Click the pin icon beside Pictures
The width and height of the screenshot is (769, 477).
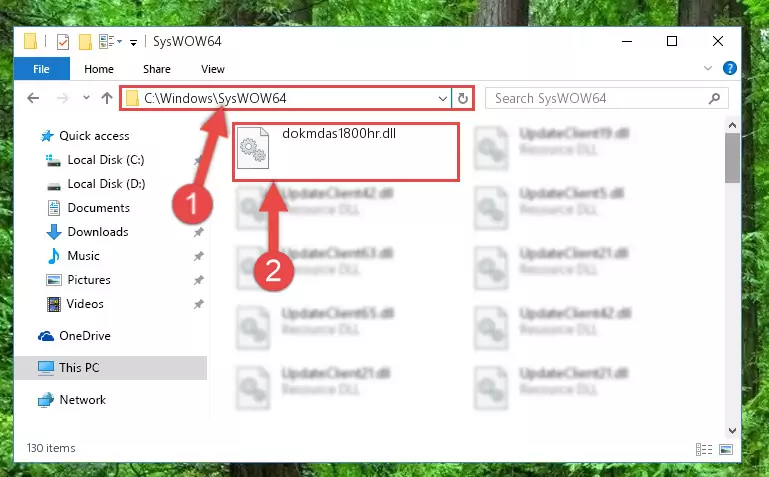coord(199,280)
